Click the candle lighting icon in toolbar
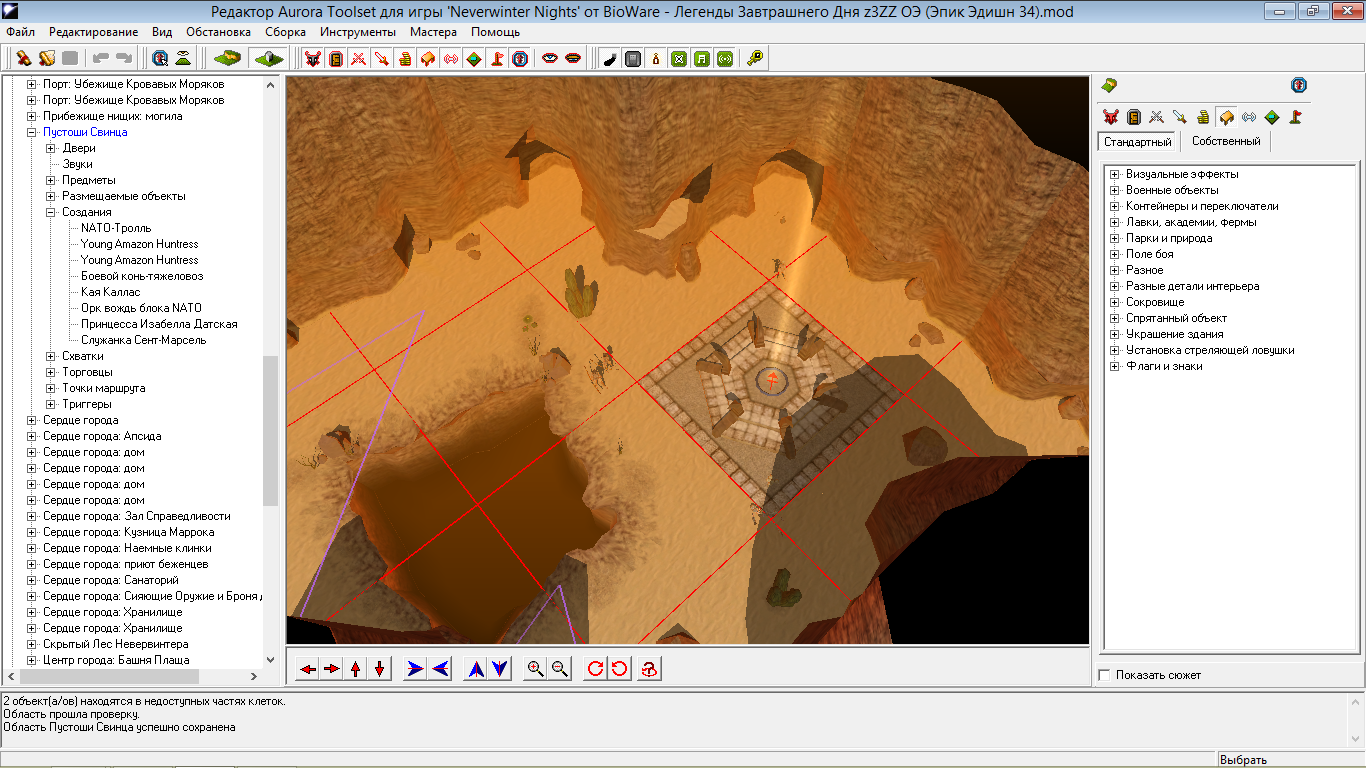The width and height of the screenshot is (1366, 768). coord(655,59)
